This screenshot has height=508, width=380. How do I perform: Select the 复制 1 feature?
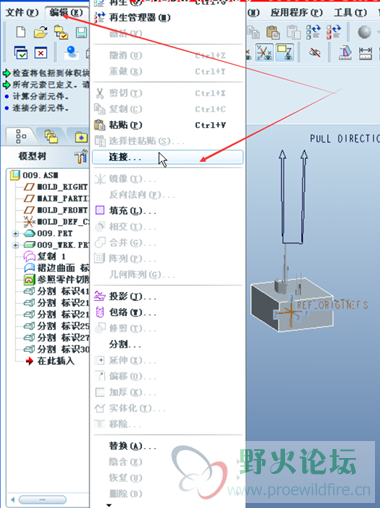(44, 256)
